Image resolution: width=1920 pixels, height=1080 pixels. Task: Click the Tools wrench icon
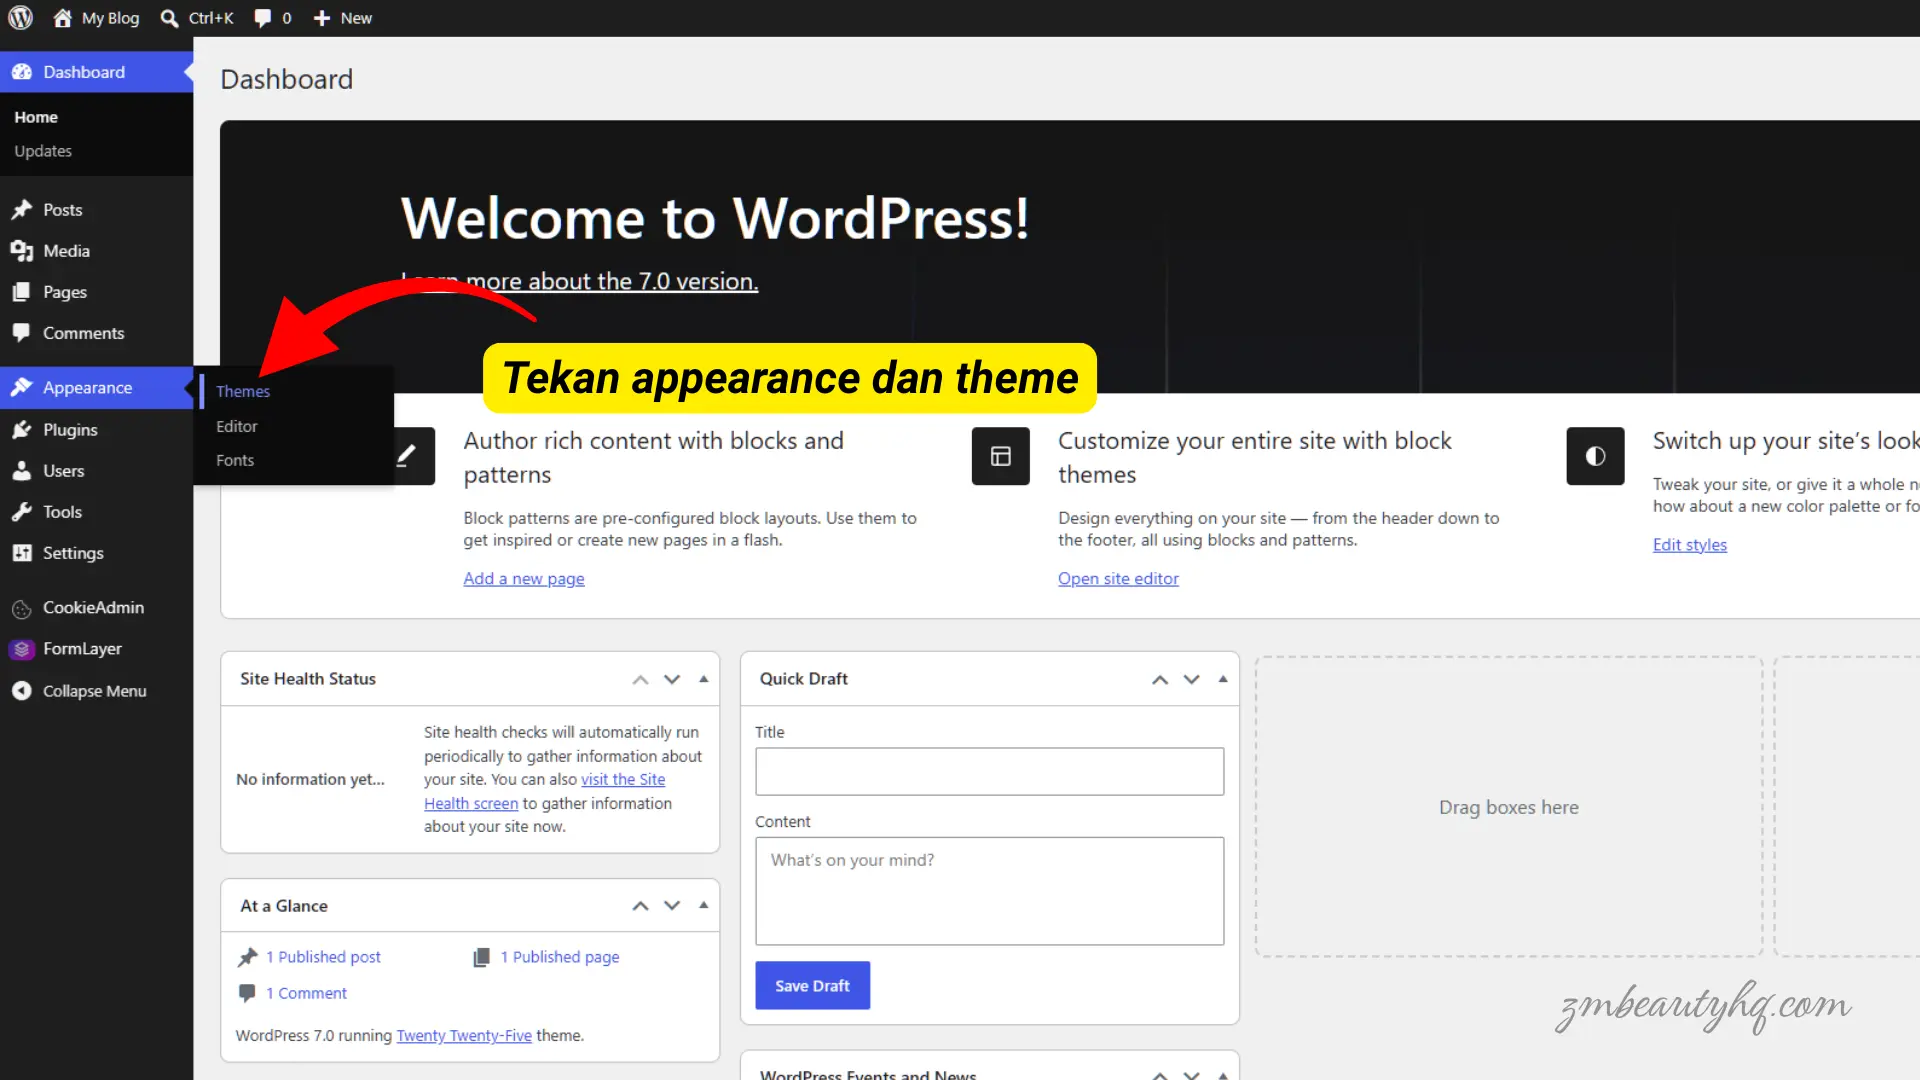(x=21, y=512)
